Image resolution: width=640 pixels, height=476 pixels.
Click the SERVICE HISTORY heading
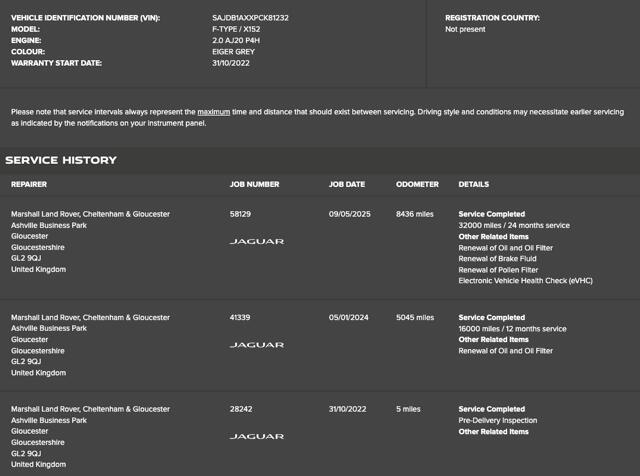coord(61,160)
